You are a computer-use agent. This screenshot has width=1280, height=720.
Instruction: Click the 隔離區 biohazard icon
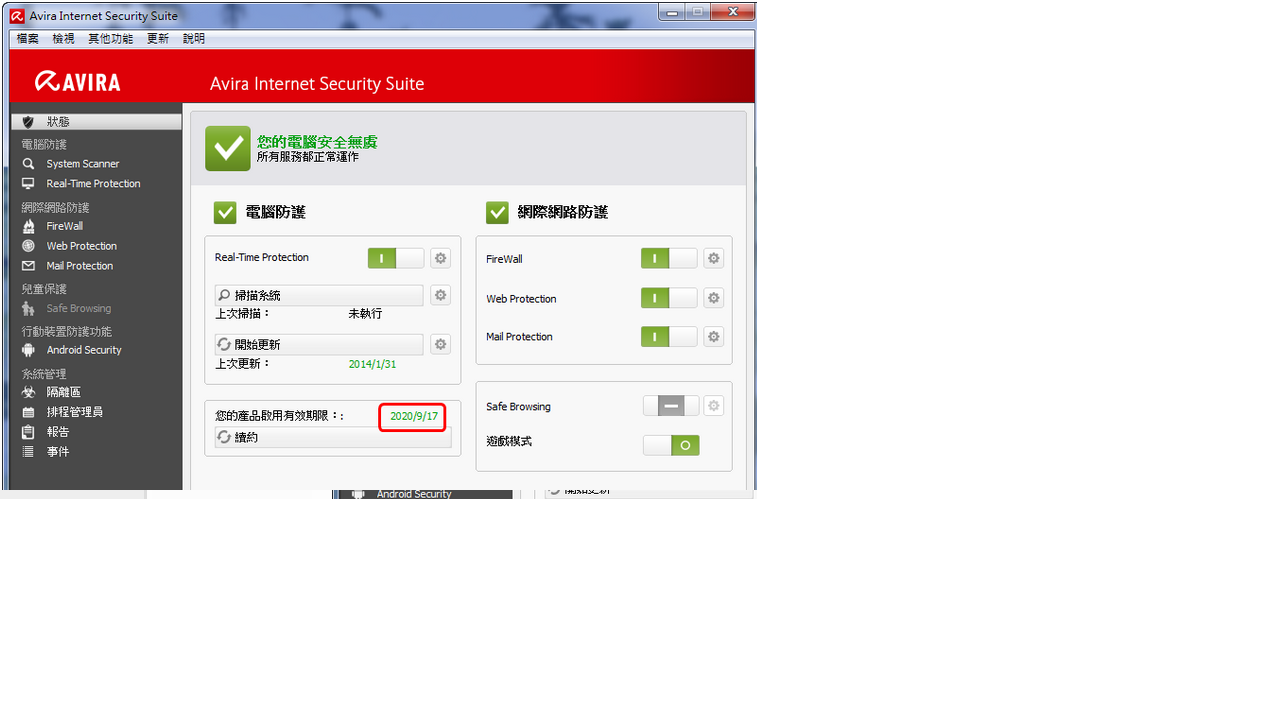(x=28, y=393)
